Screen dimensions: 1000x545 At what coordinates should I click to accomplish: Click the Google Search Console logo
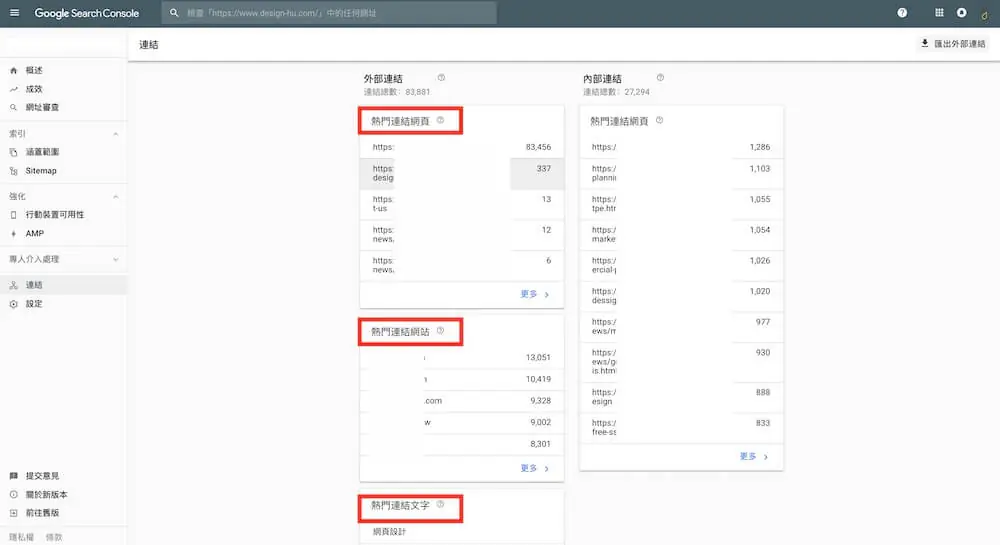click(x=87, y=13)
